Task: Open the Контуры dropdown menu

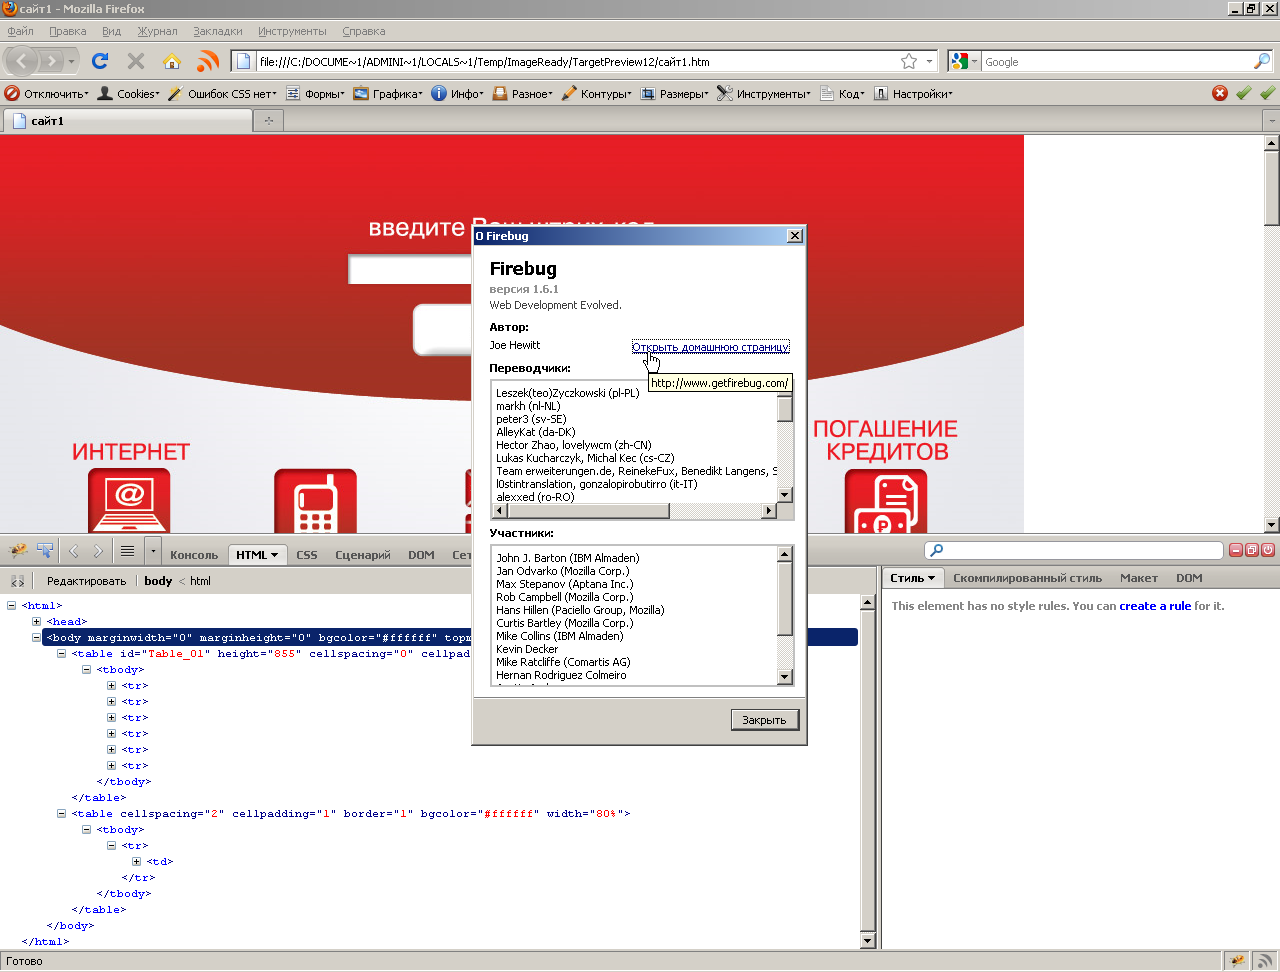Action: point(597,94)
